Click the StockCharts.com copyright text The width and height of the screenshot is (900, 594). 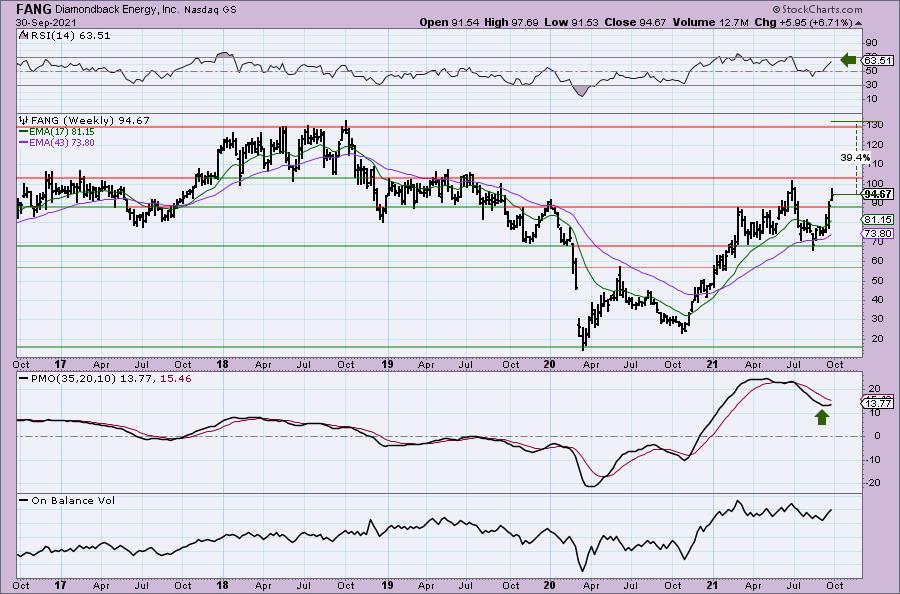click(x=817, y=9)
